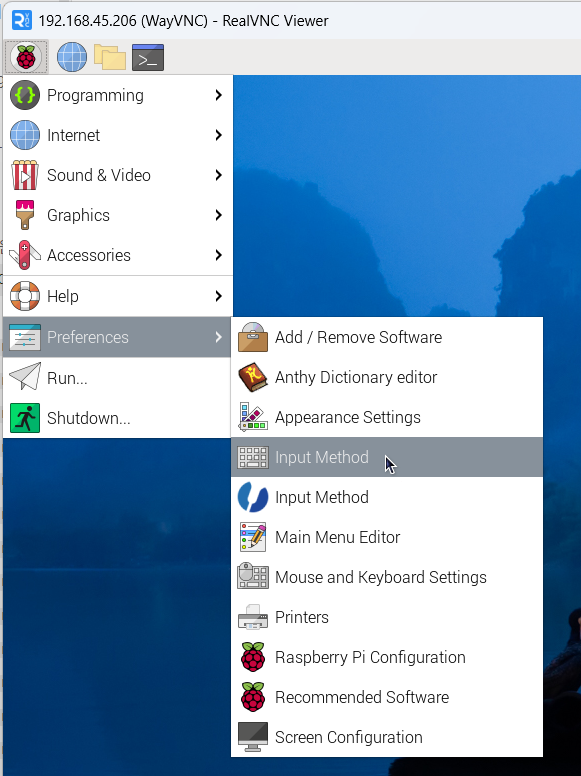Click the Screen Configuration monitor icon

[253, 737]
